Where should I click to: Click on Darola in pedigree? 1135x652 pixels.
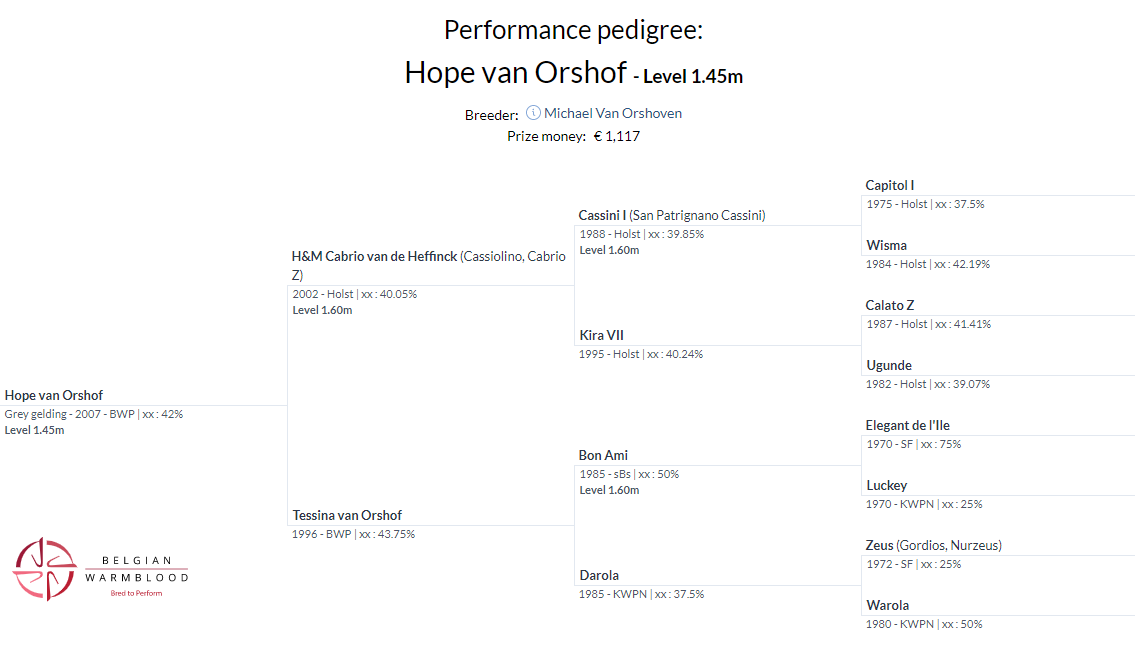click(x=599, y=575)
